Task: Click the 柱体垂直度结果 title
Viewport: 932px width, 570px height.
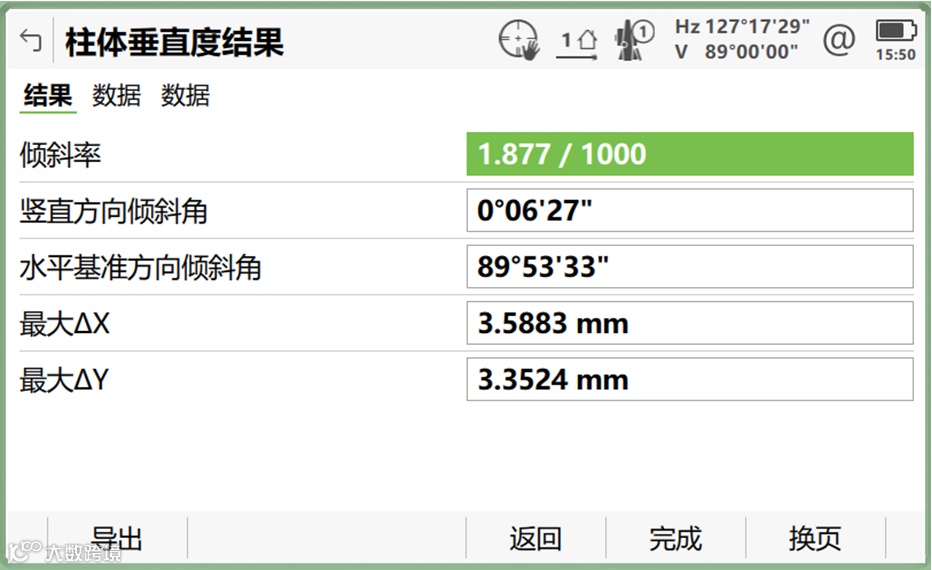Action: [x=175, y=42]
